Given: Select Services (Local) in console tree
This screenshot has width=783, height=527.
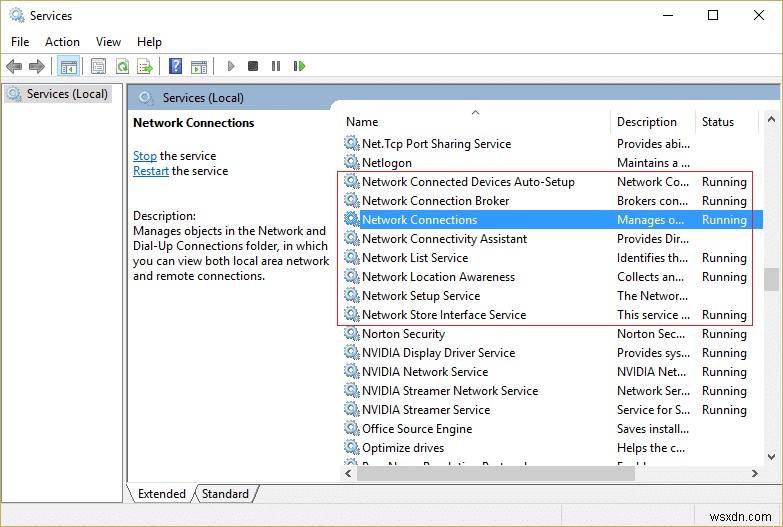Looking at the screenshot, I should click(x=67, y=94).
